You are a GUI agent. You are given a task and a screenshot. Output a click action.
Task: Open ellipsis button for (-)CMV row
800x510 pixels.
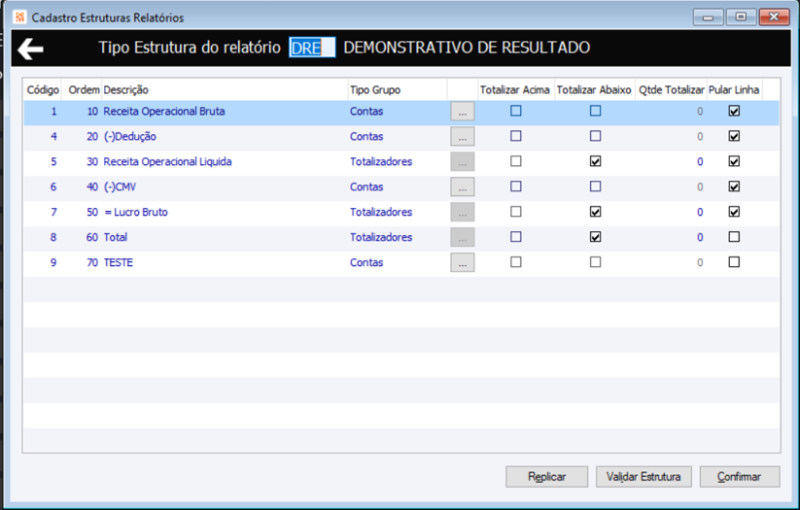(x=462, y=187)
